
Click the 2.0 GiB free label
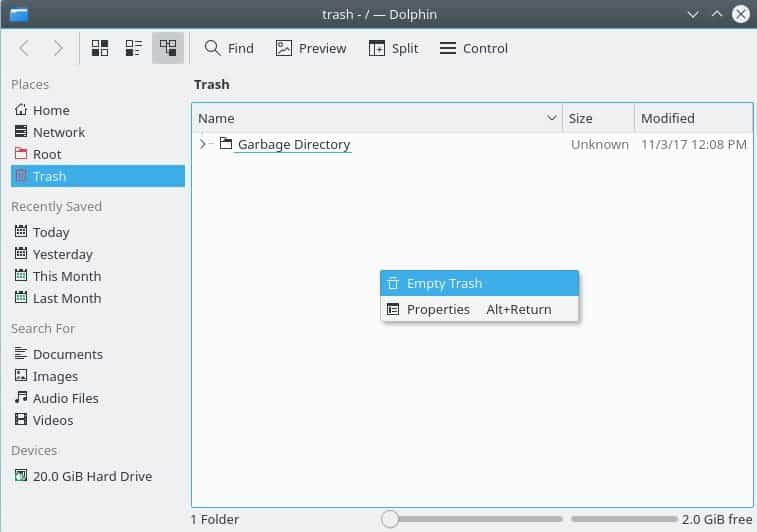[717, 519]
